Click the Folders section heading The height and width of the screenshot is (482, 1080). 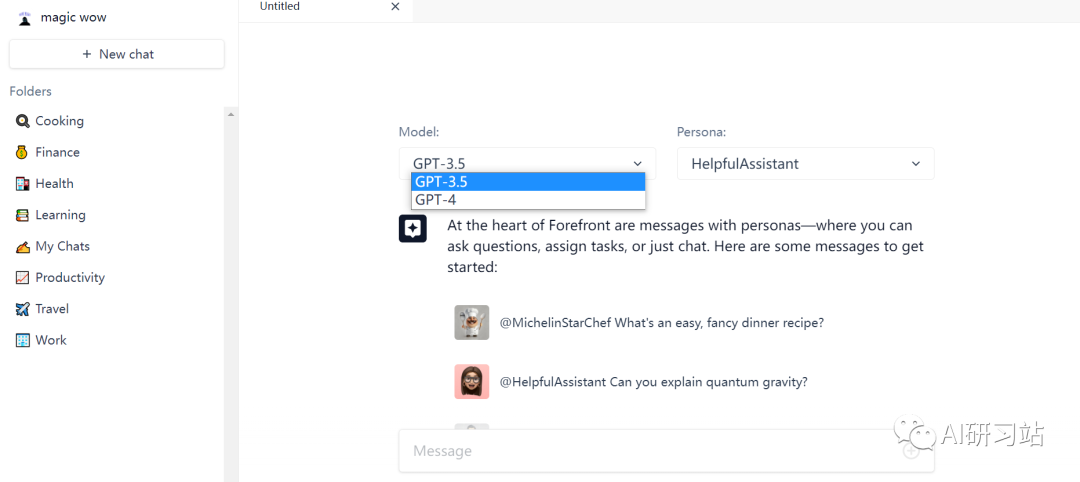coord(30,92)
